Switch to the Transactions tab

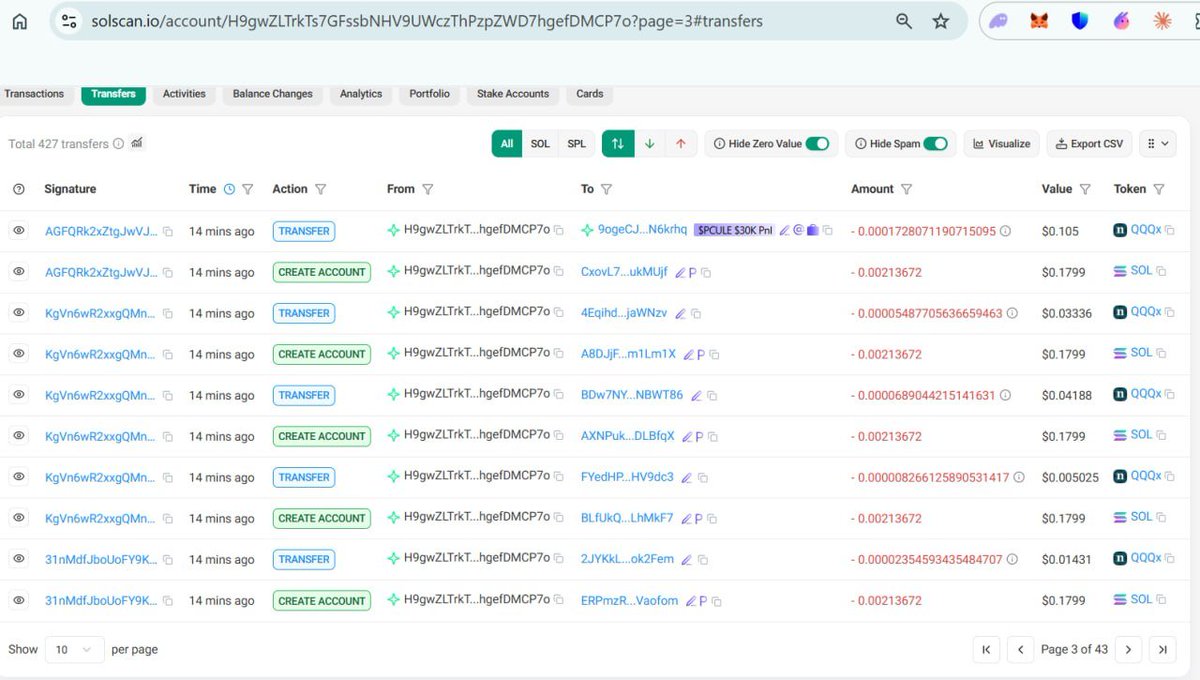point(34,94)
